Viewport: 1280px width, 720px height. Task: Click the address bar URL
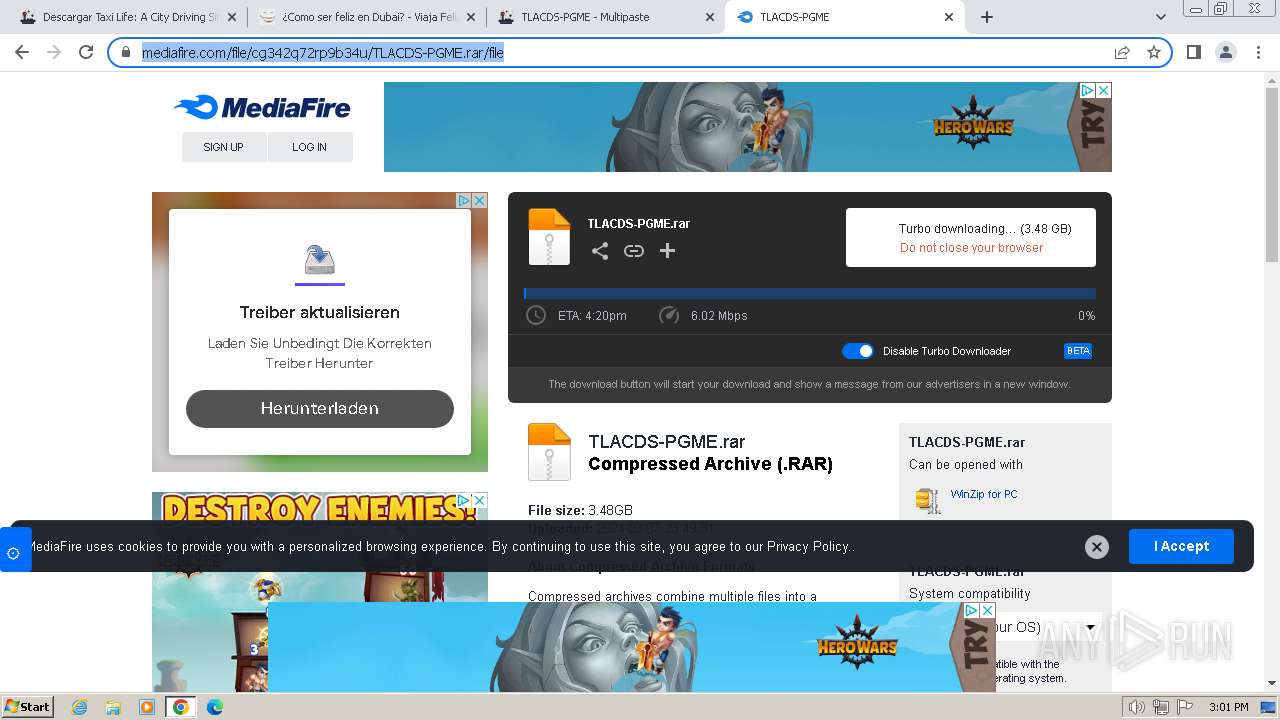coord(322,52)
